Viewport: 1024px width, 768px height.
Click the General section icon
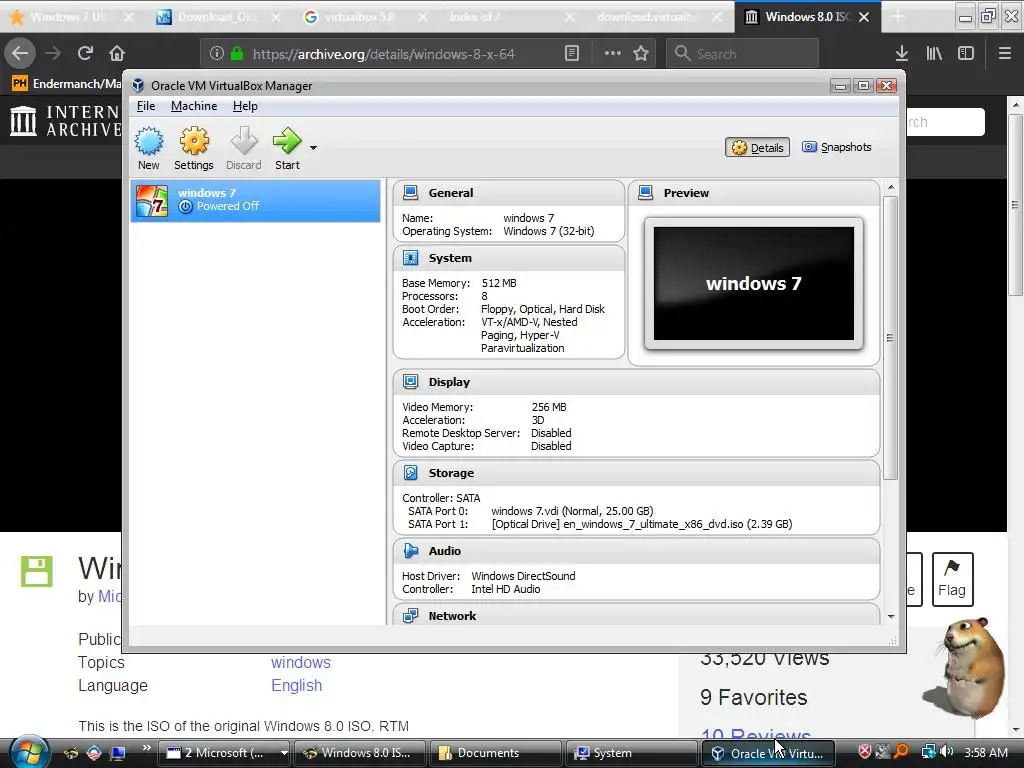[x=410, y=193]
